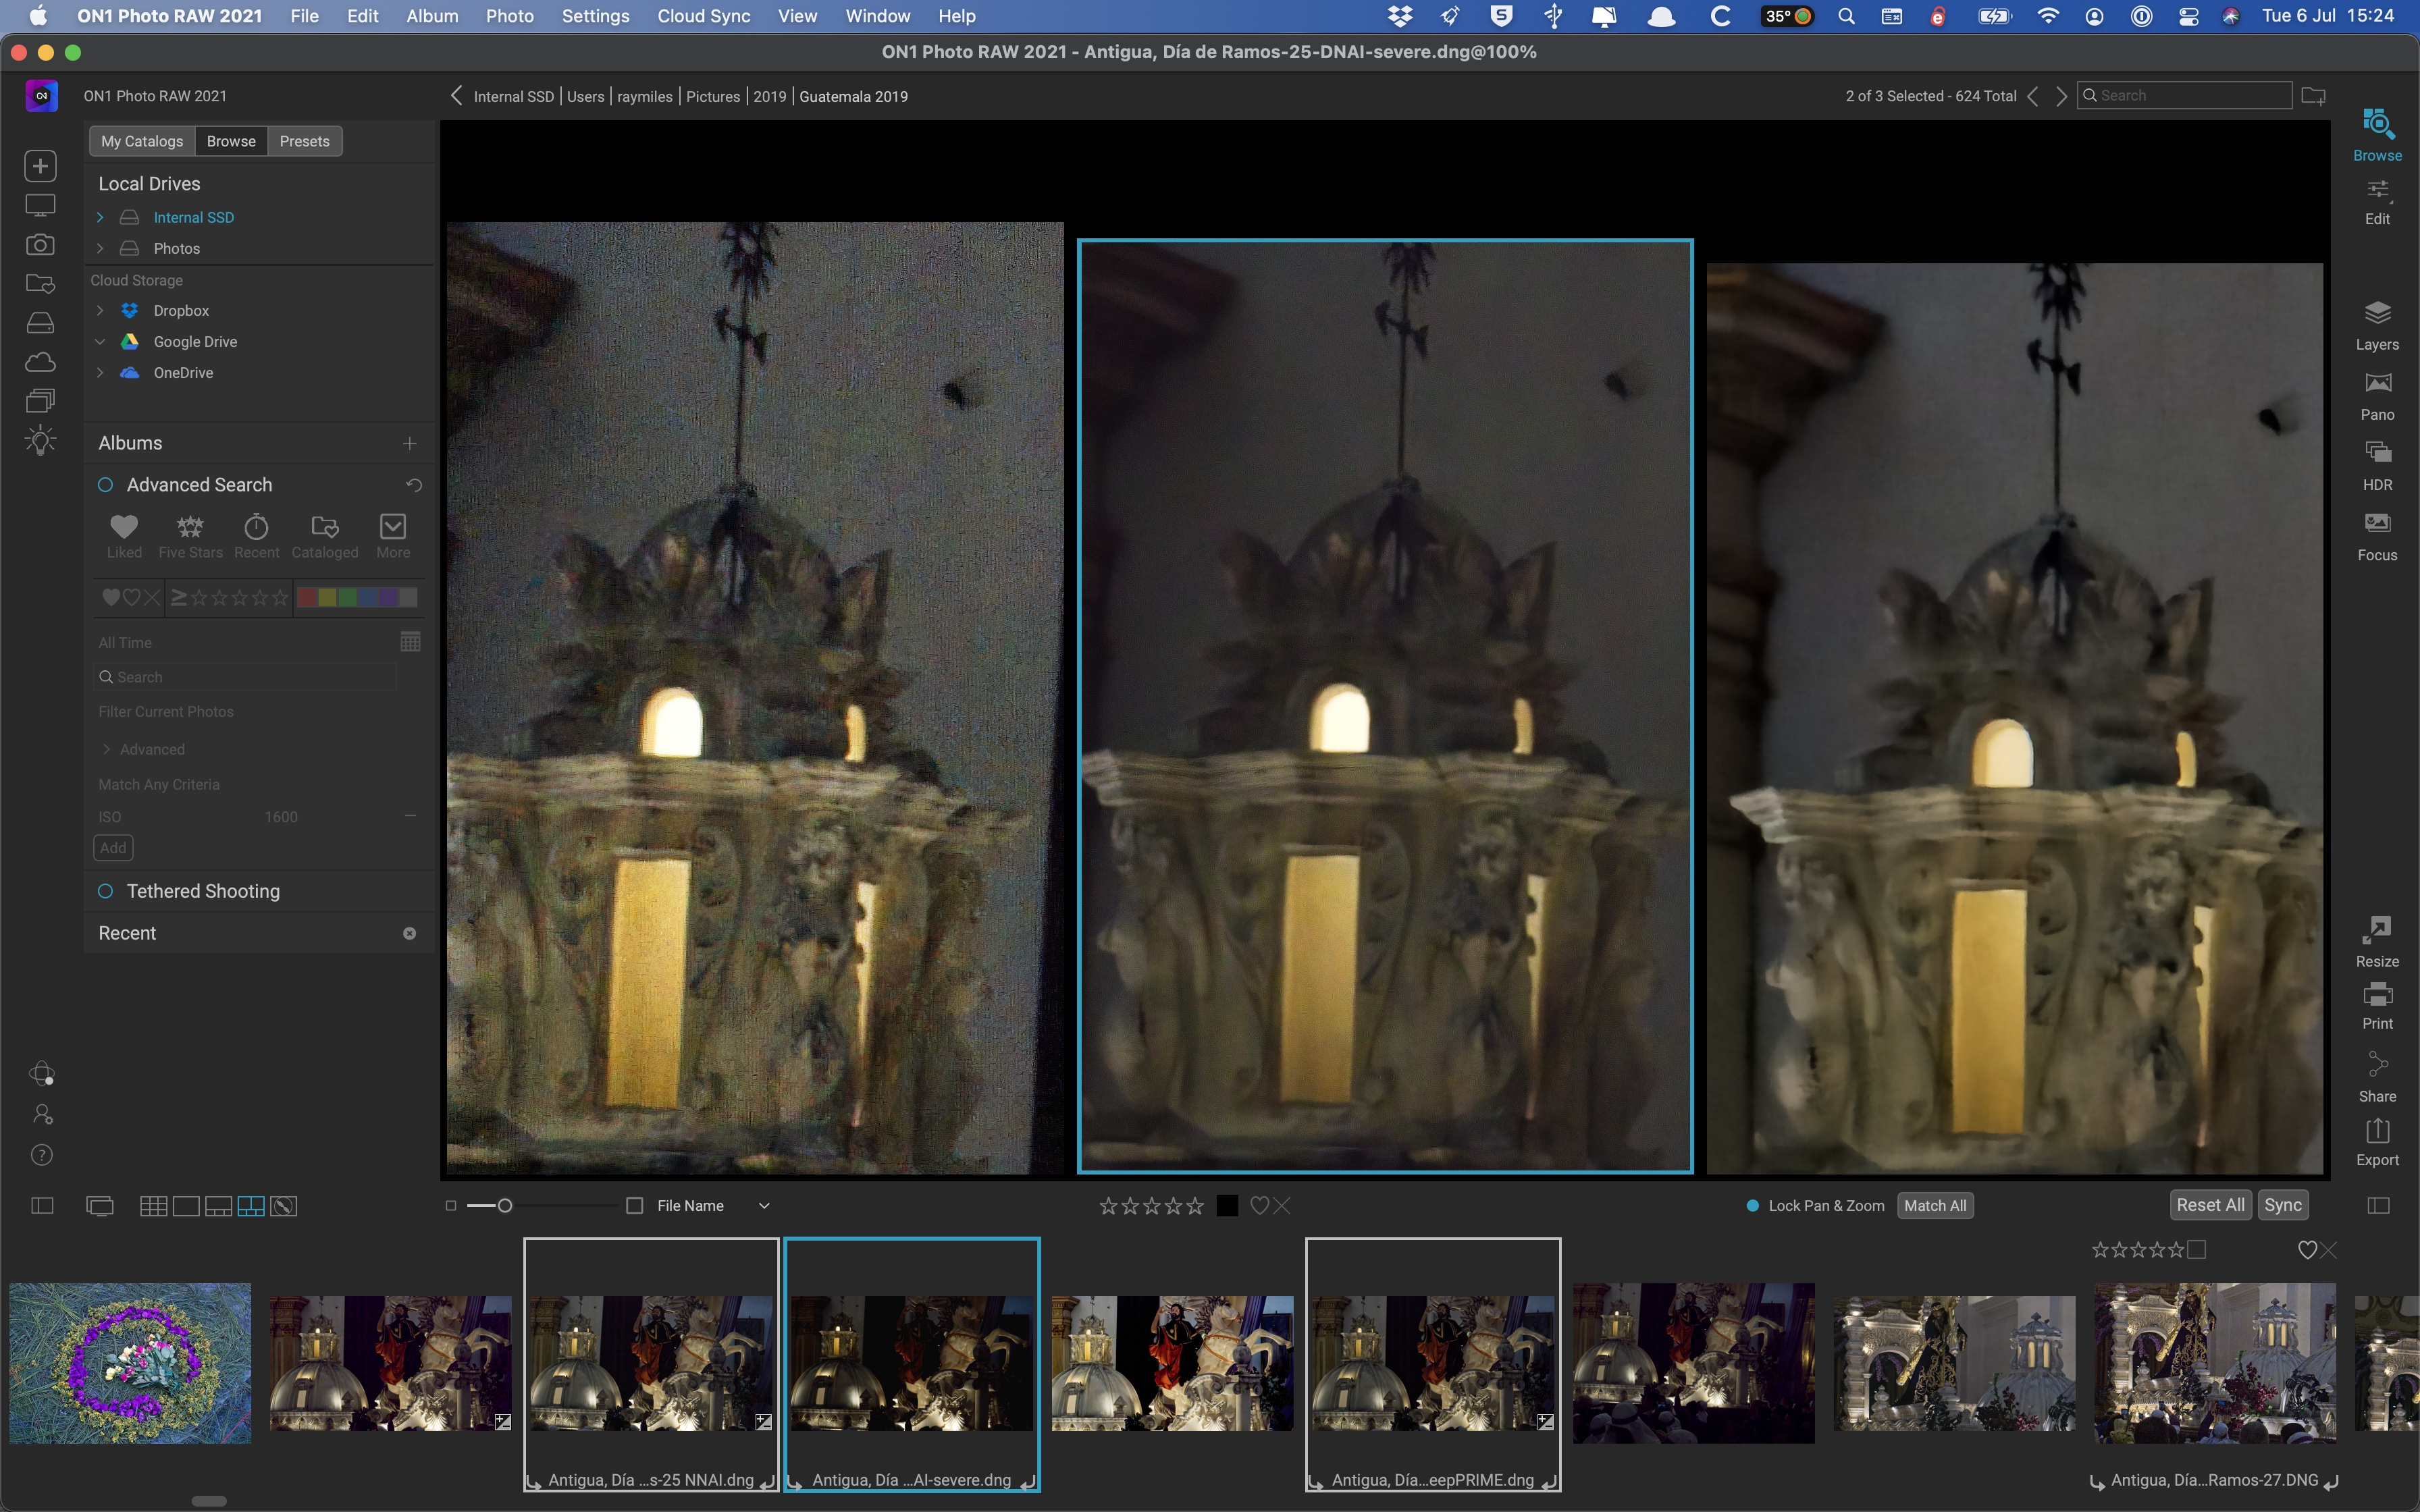Open the Resize module
Screen dimensions: 2420x1512
point(2377,941)
